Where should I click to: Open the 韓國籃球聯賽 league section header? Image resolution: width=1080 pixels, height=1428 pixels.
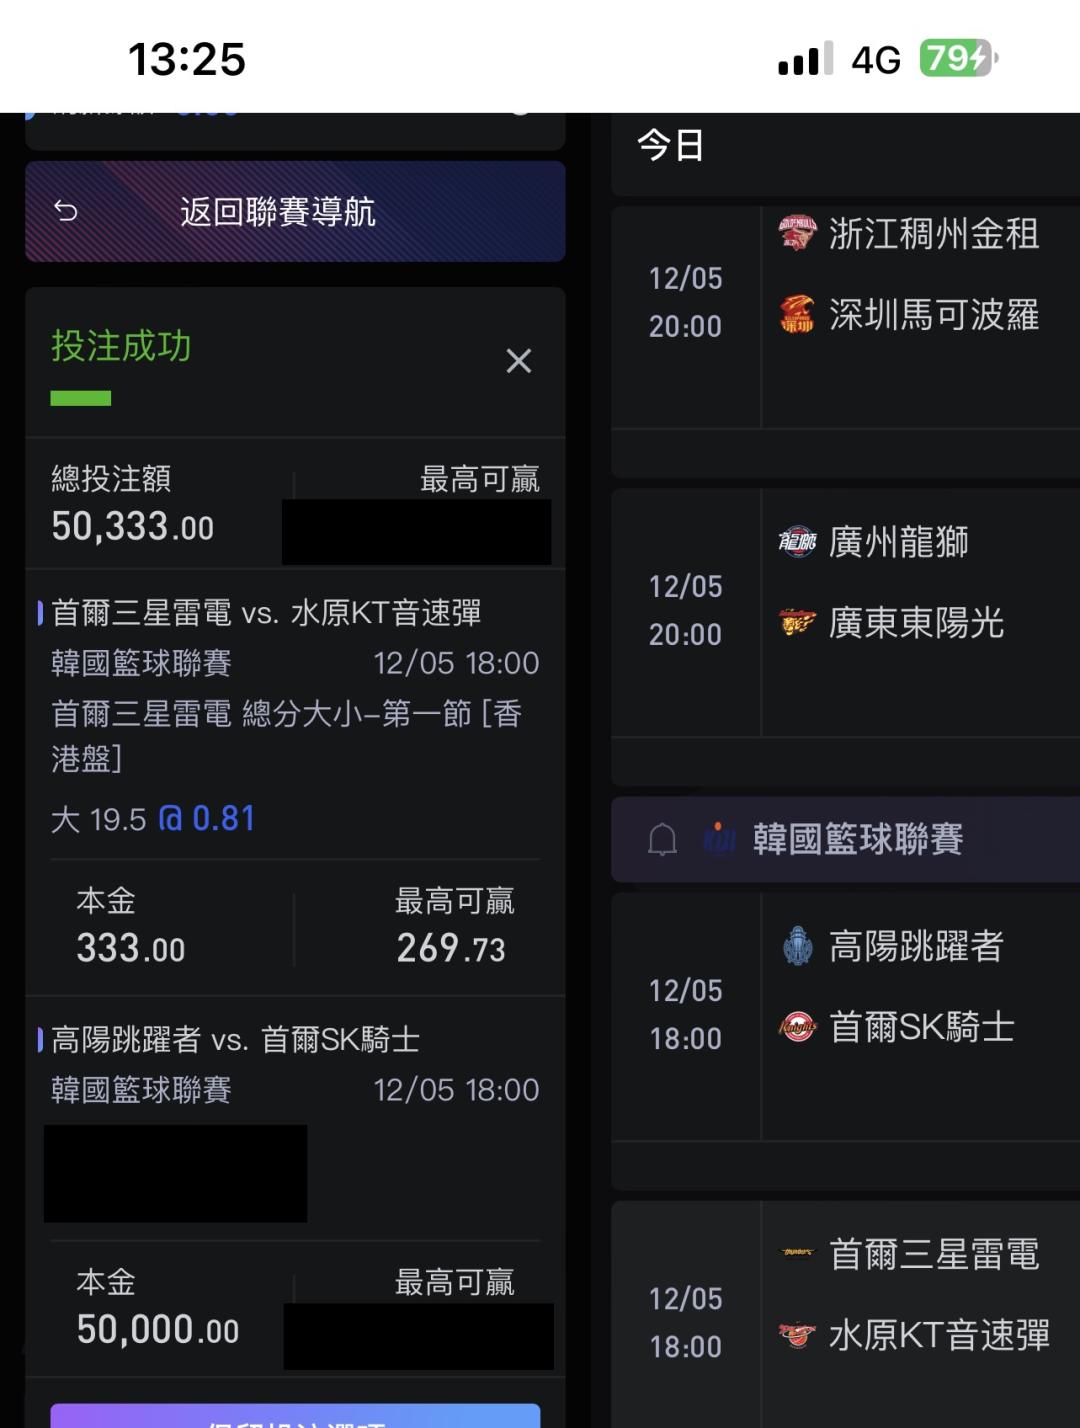point(857,839)
